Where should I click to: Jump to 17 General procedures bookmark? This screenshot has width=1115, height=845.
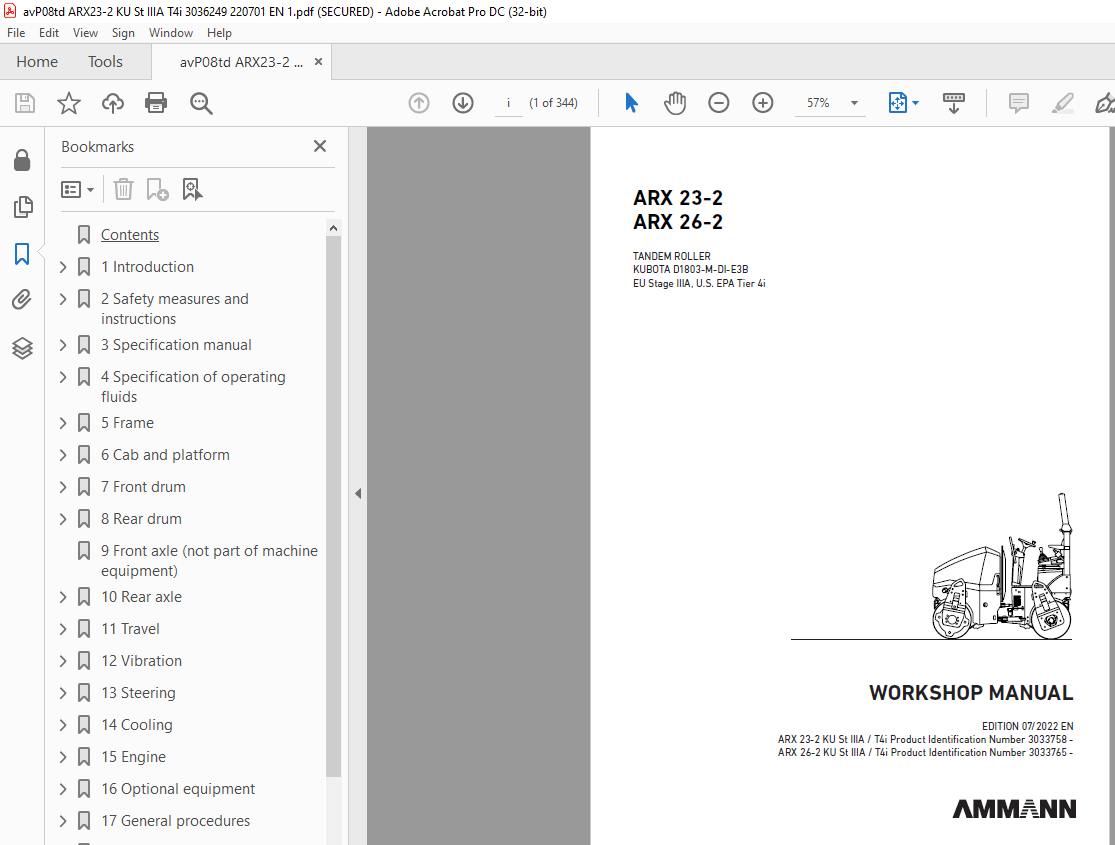(175, 821)
